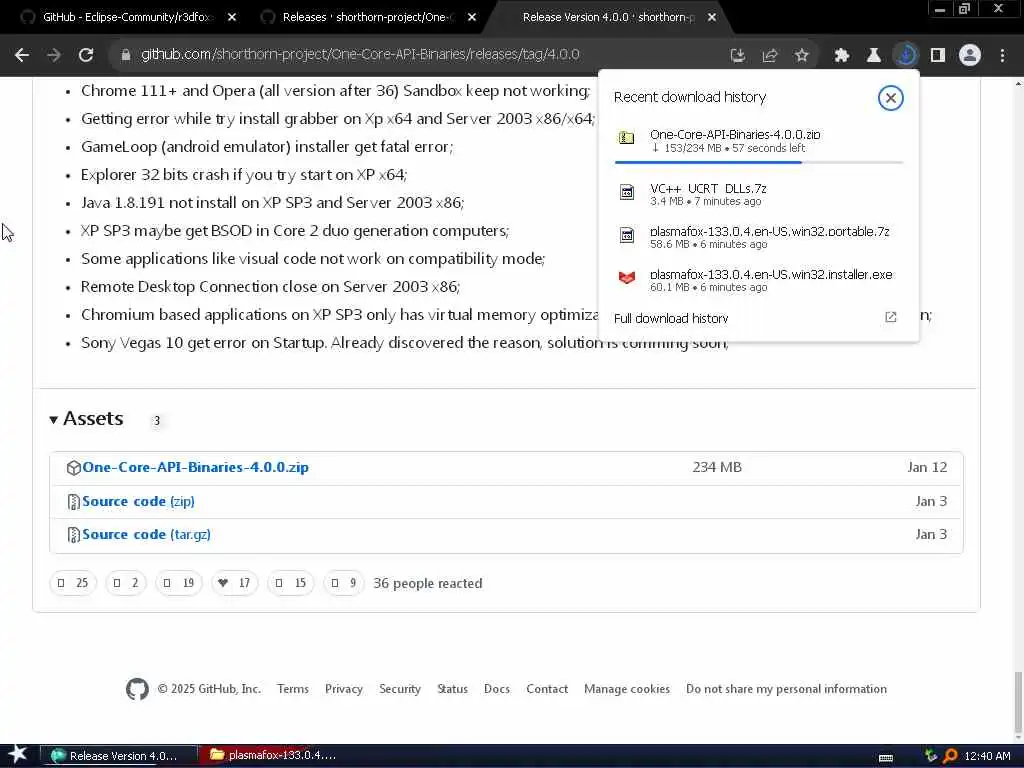Open the side panel icon
The image size is (1024, 768).
click(x=938, y=56)
